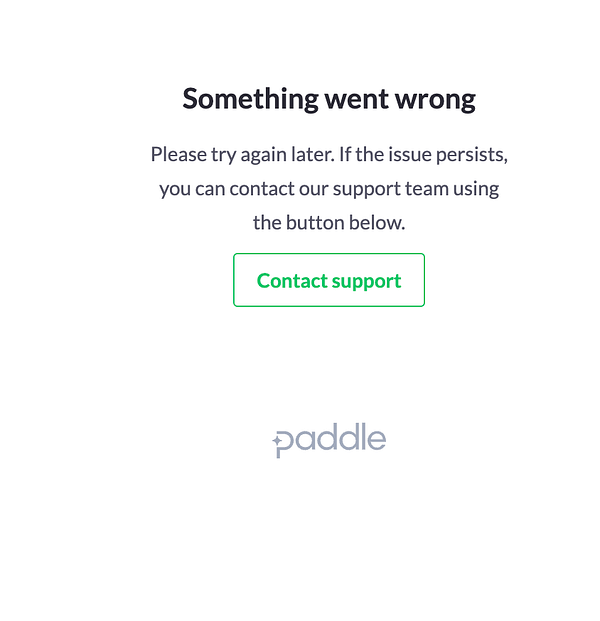
Task: Click the Contact support button
Action: [x=329, y=280]
